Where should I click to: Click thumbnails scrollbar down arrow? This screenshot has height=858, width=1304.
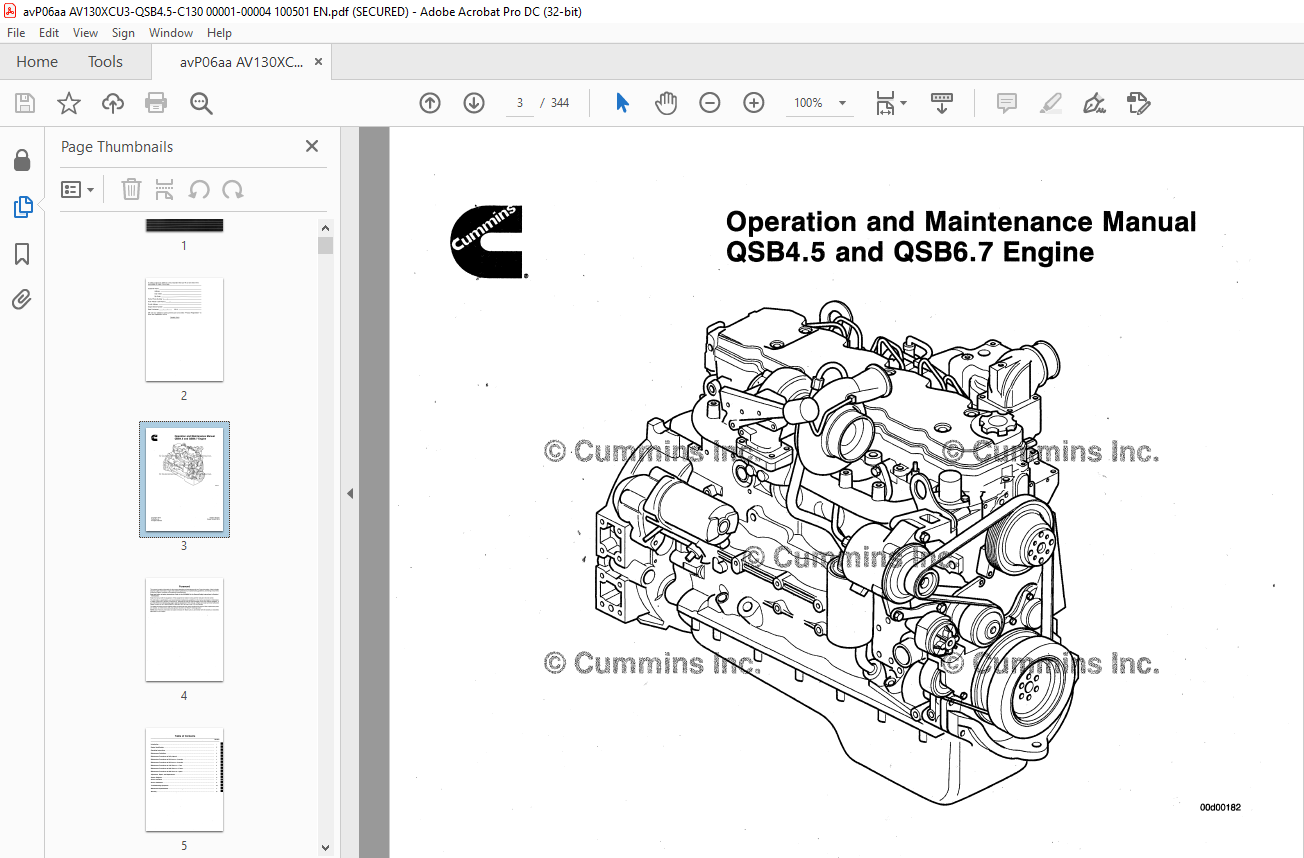click(x=325, y=847)
